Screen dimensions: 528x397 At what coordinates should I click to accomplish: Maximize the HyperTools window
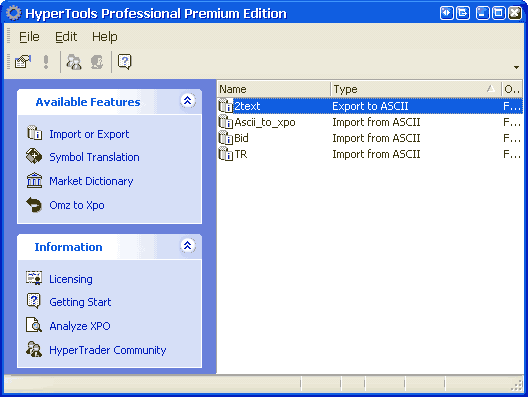tap(499, 13)
